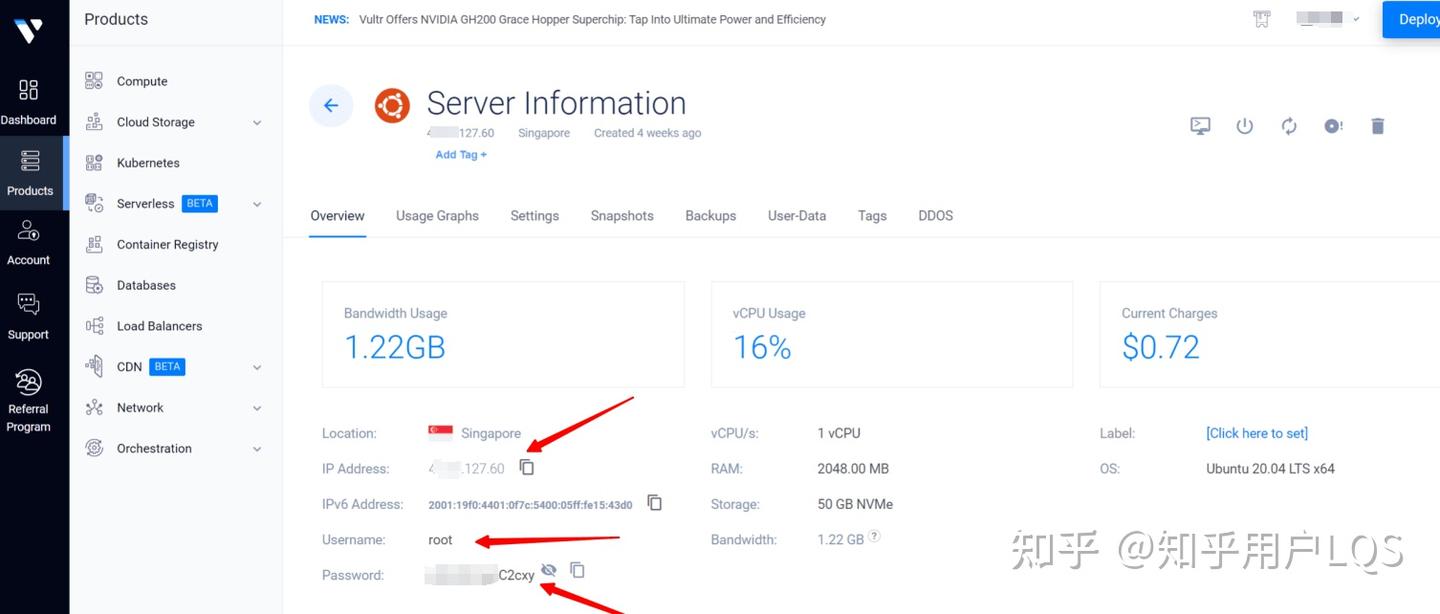Click the Add Tag + link
The image size is (1440, 614).
pos(461,155)
